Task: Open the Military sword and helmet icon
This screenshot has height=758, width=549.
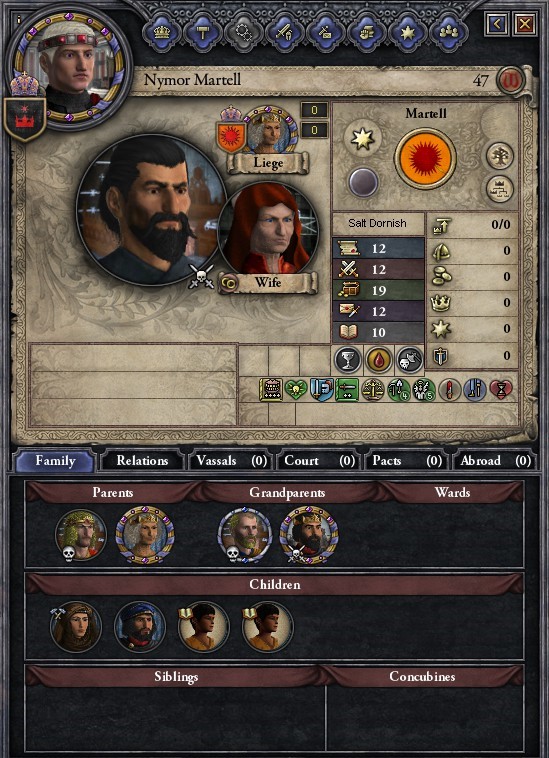Action: point(283,32)
